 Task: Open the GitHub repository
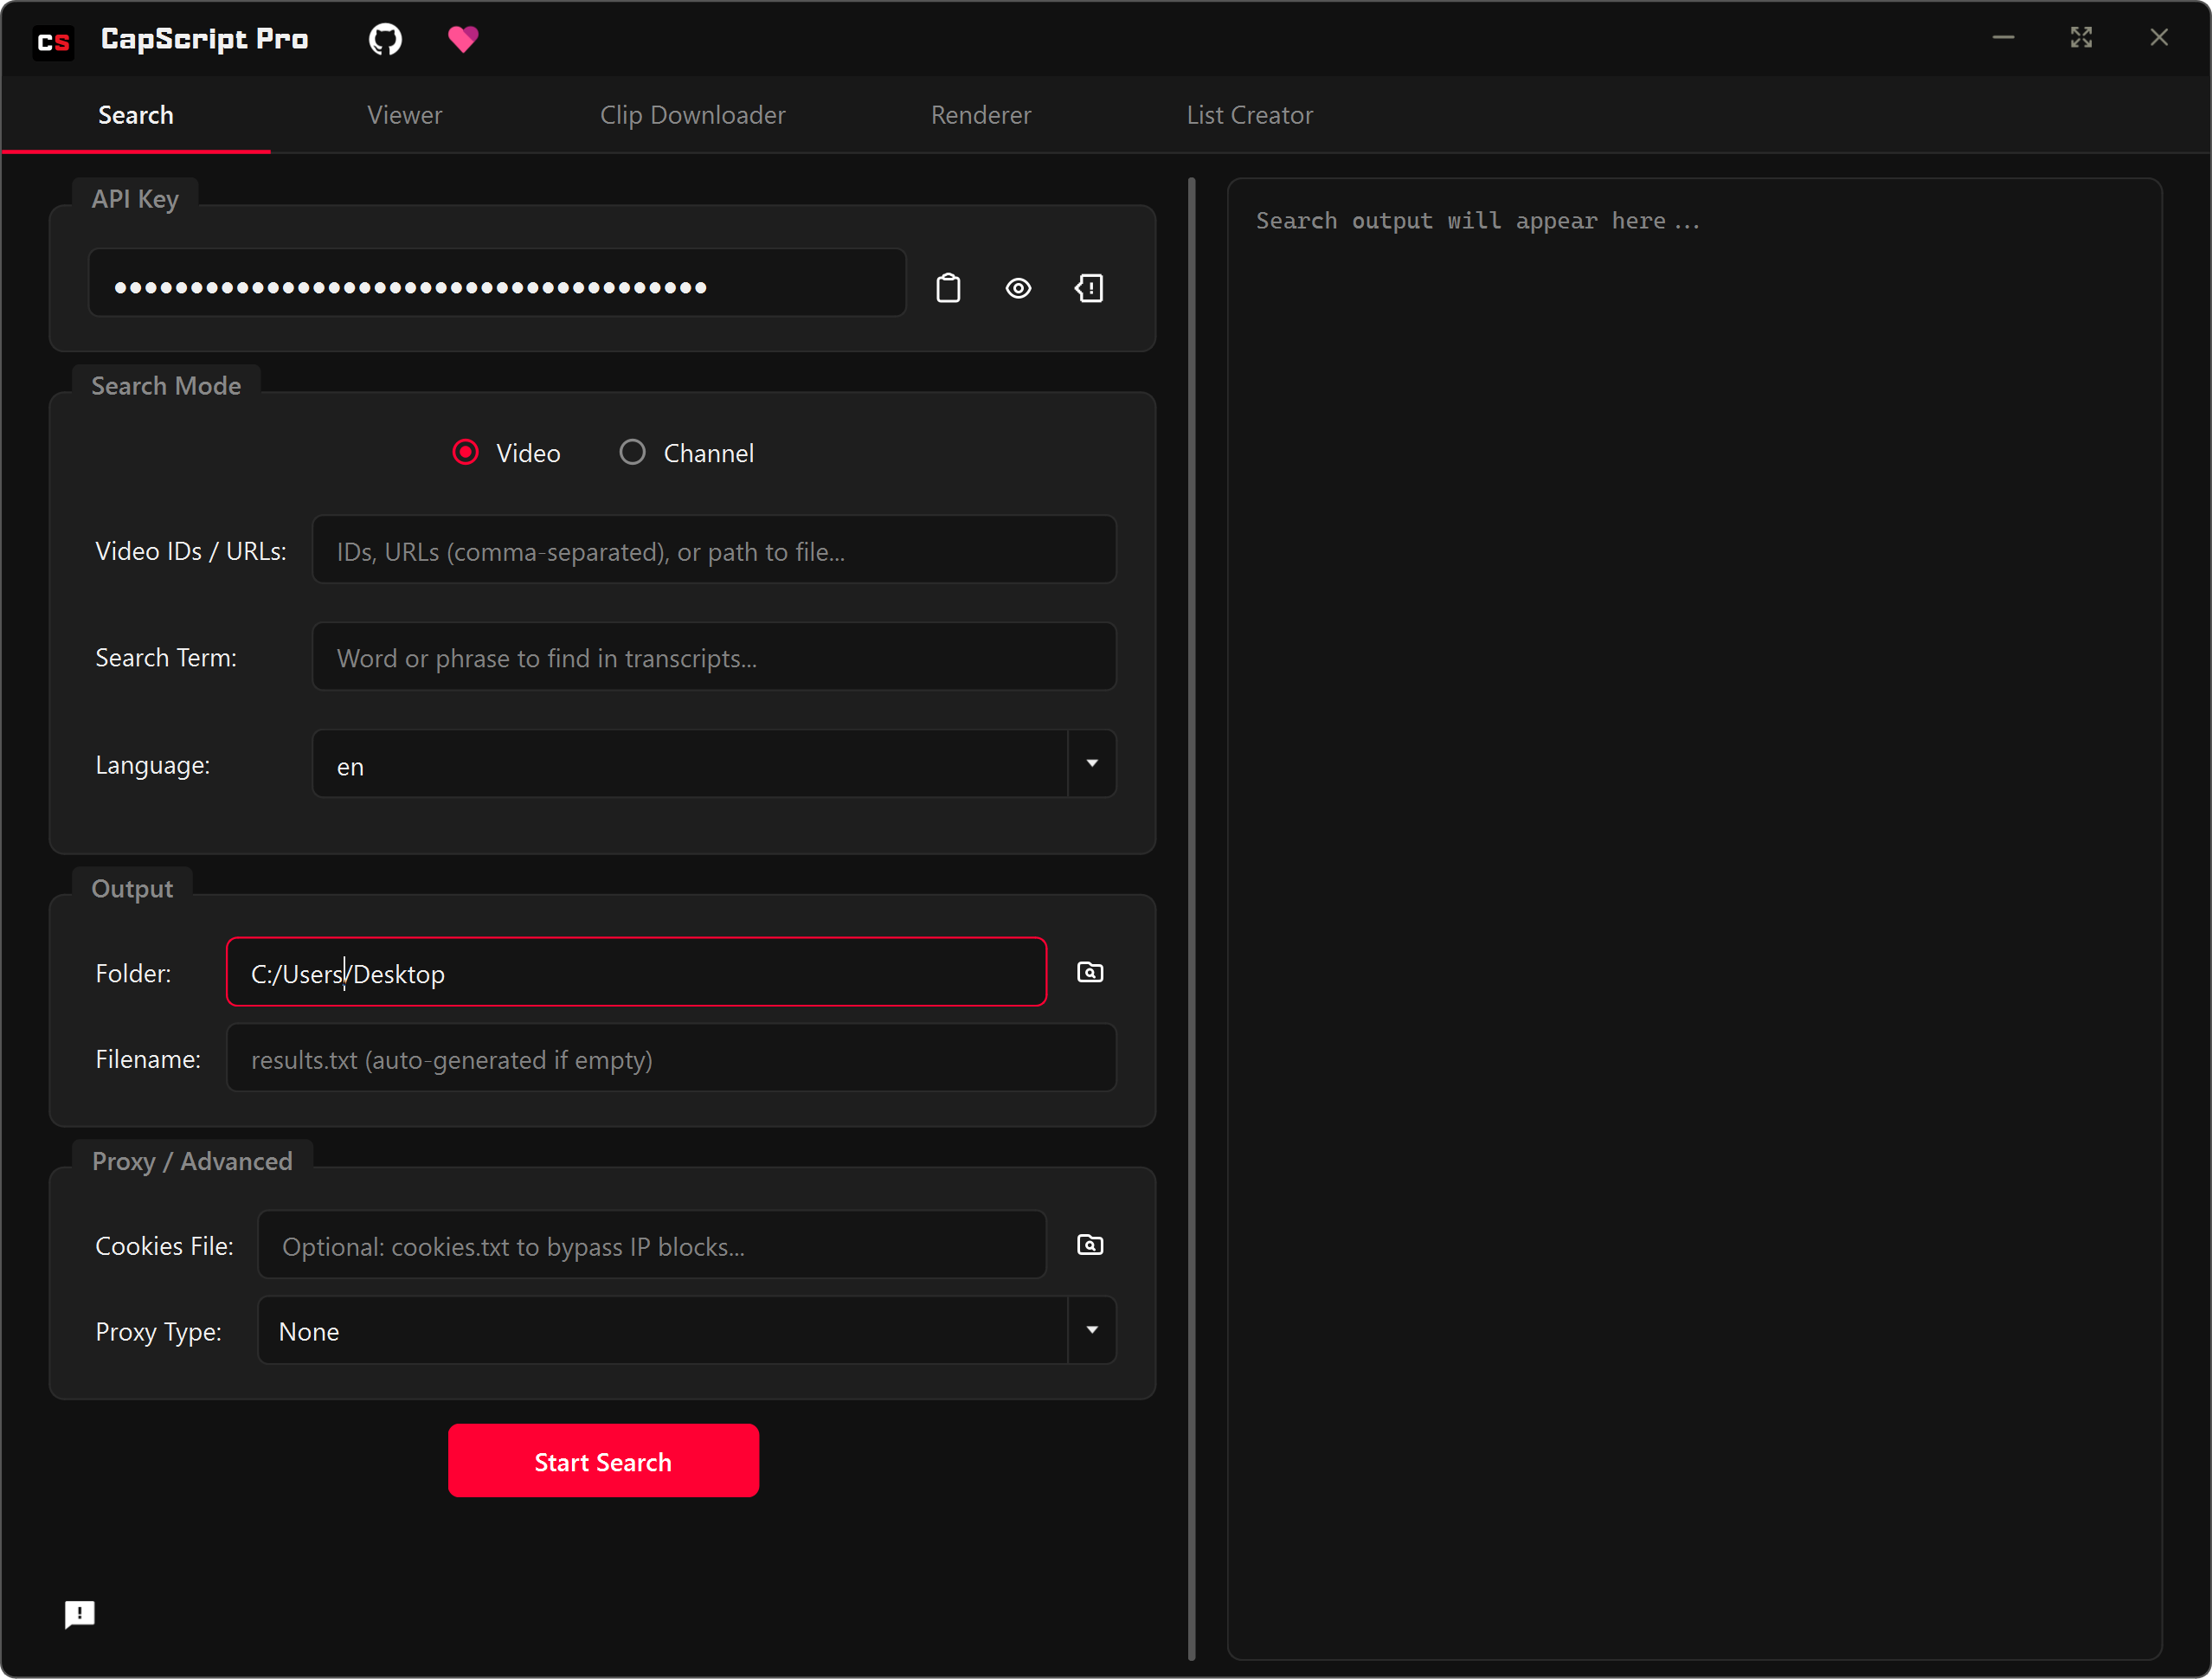point(384,39)
